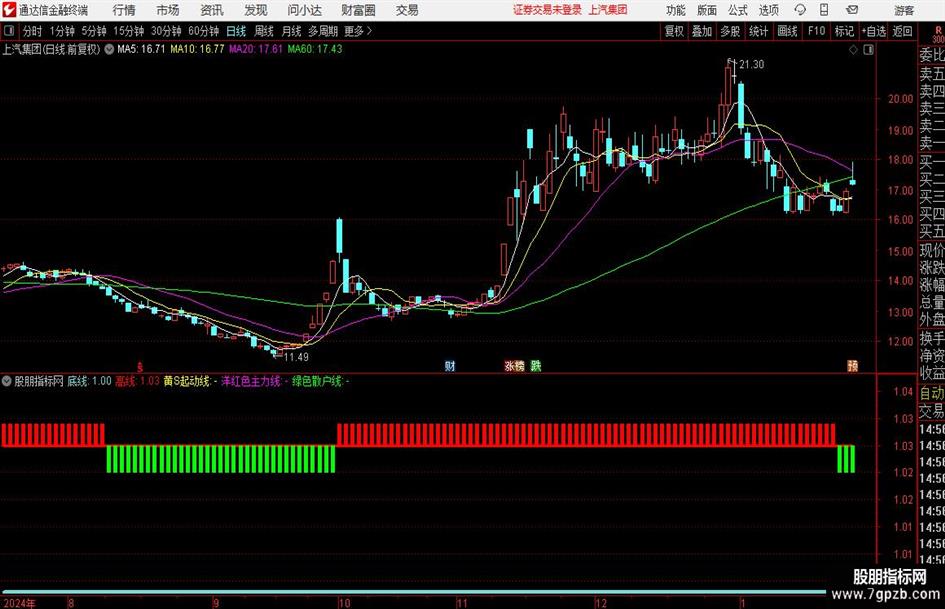Click the 财 marker below the chart
This screenshot has height=609, width=945.
pyautogui.click(x=450, y=366)
